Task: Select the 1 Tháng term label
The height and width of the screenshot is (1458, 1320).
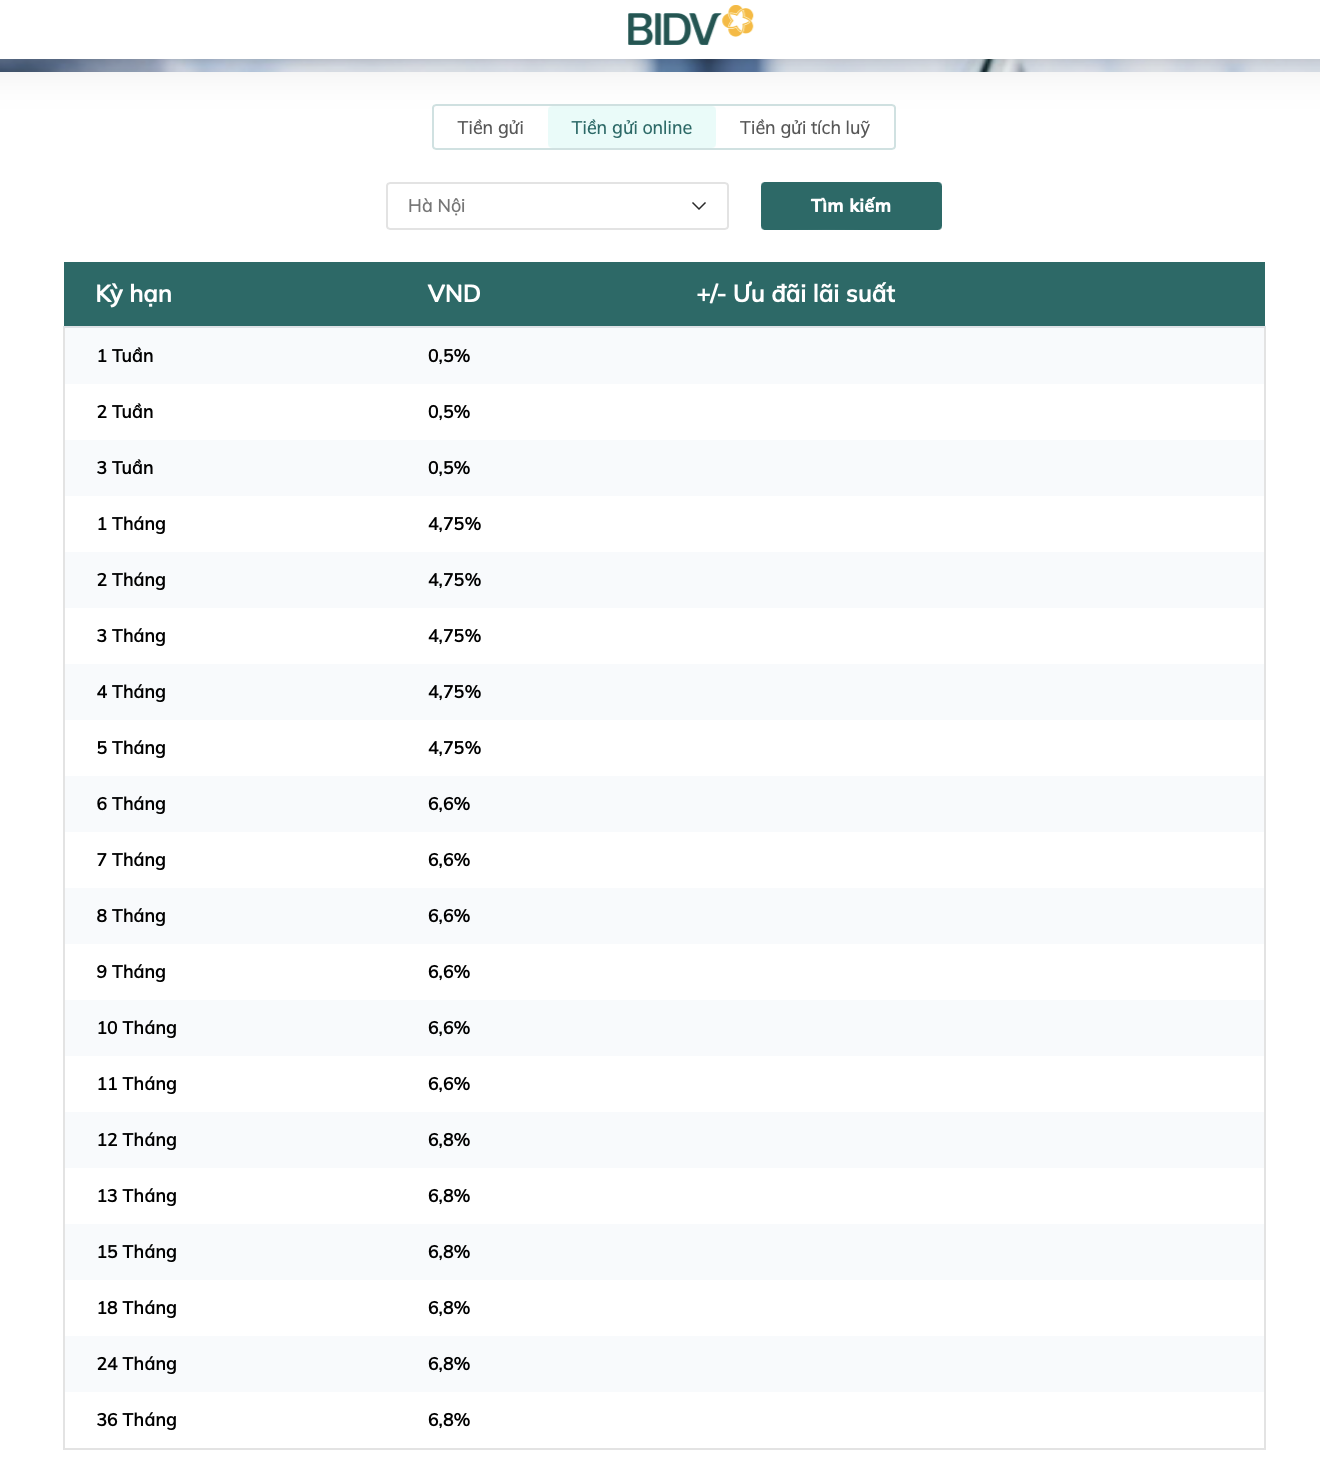Action: point(131,524)
